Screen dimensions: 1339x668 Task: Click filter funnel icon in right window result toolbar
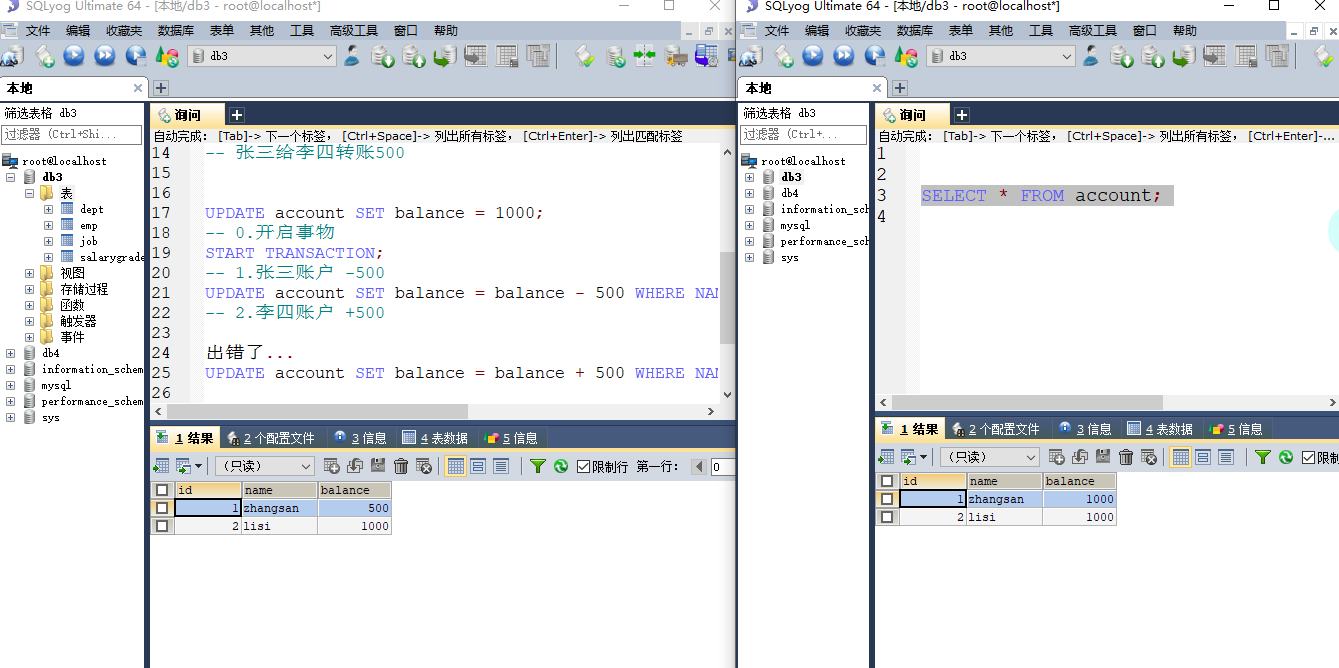click(x=1263, y=457)
